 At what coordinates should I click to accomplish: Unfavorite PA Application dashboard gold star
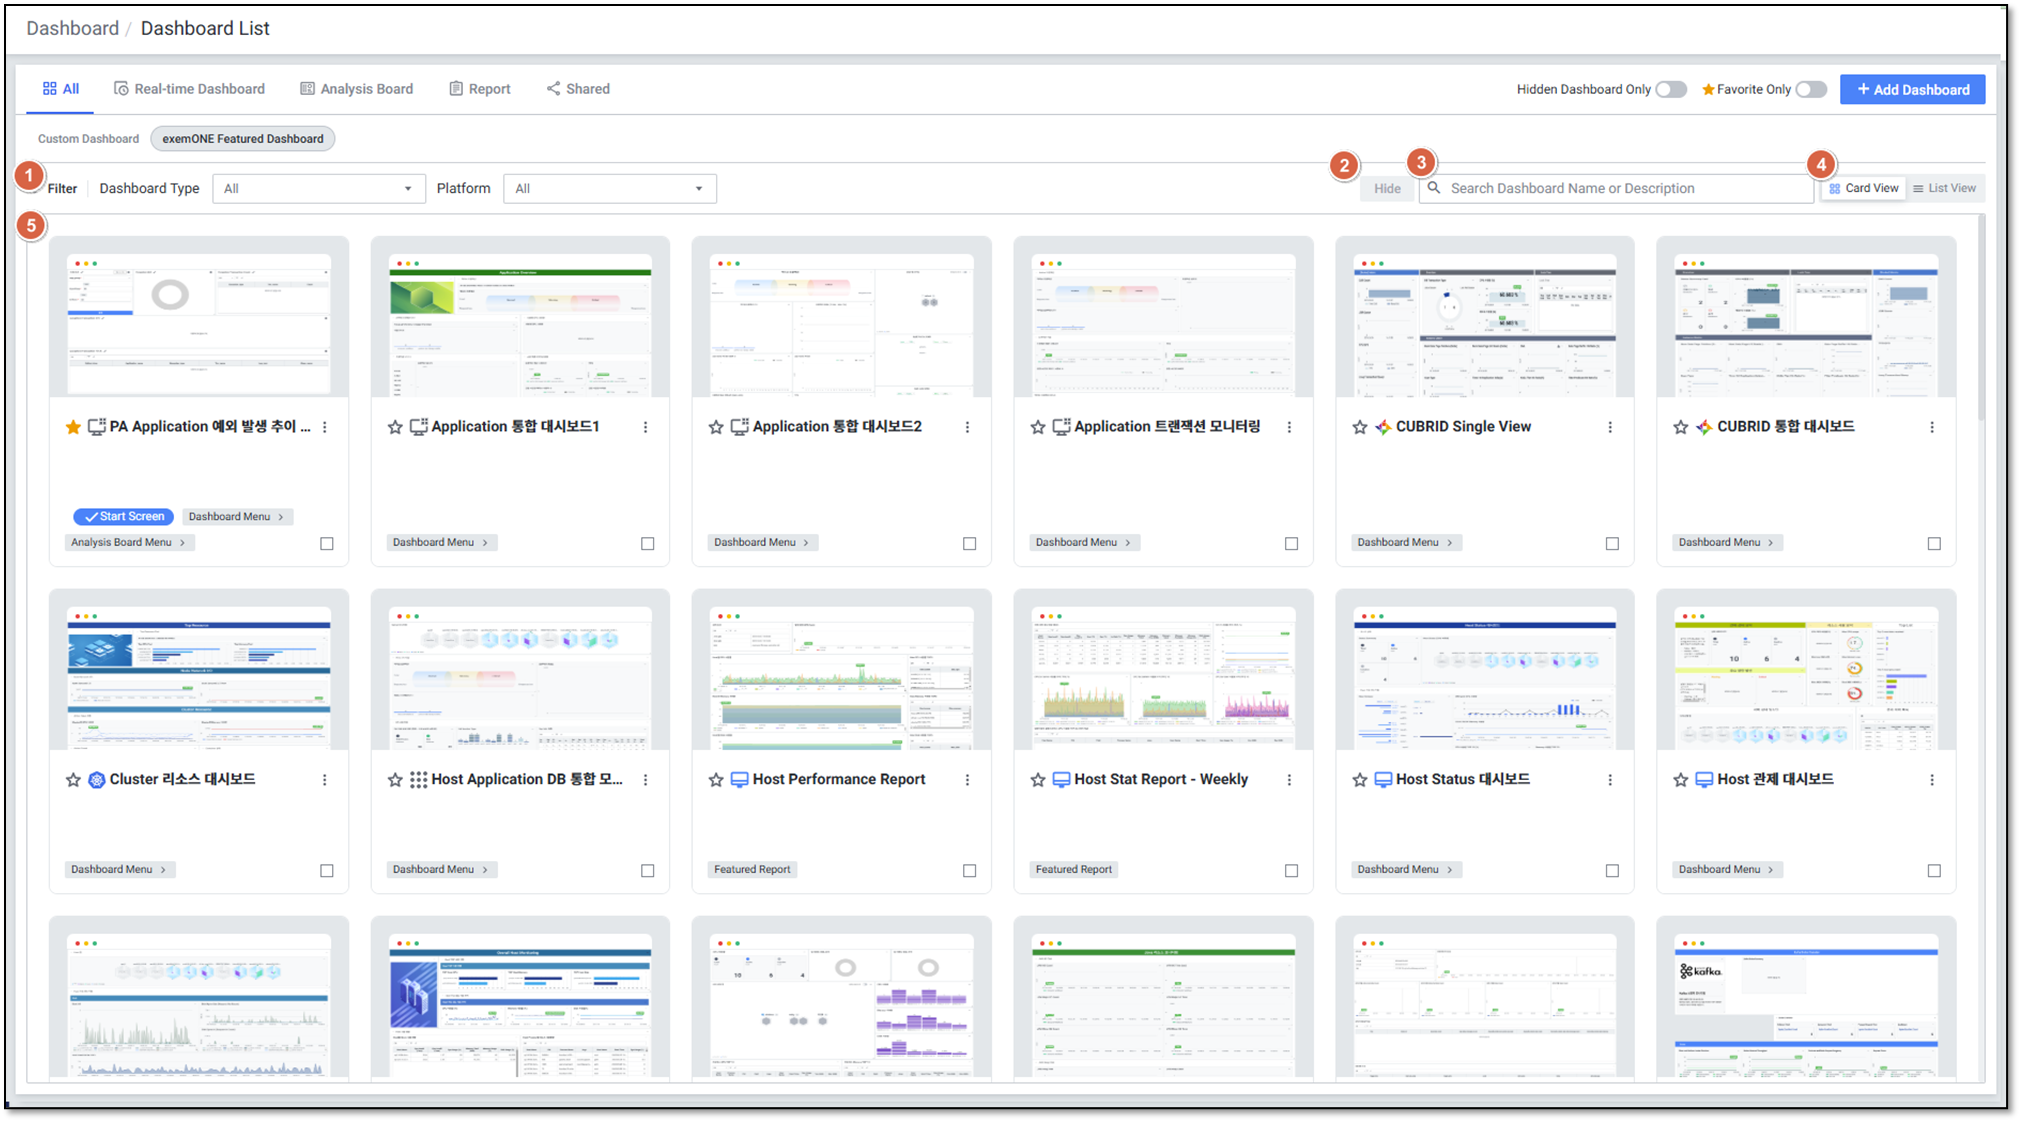[73, 427]
